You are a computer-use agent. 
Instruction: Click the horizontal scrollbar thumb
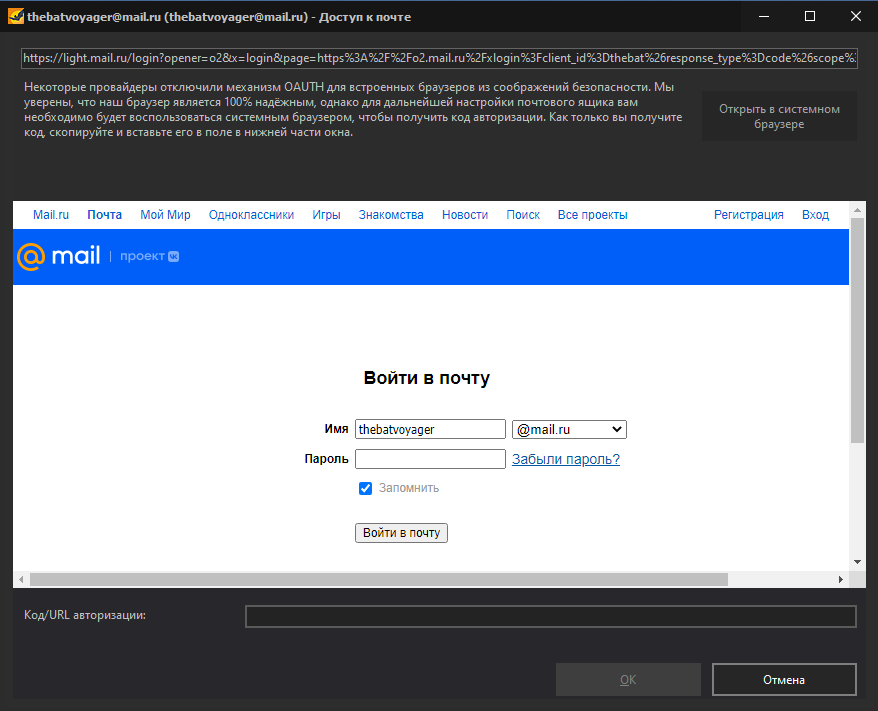[x=379, y=579]
